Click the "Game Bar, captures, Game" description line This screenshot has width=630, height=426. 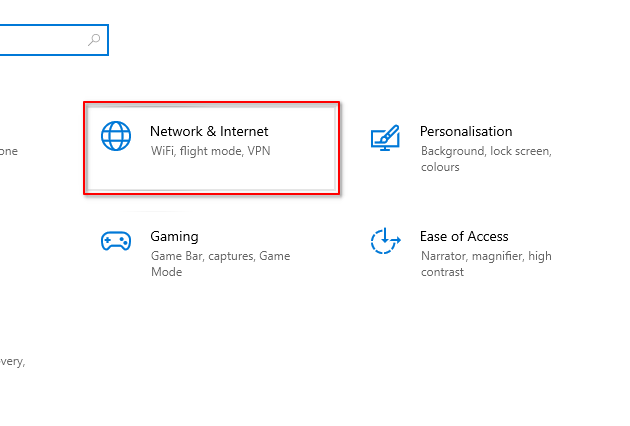click(x=220, y=256)
